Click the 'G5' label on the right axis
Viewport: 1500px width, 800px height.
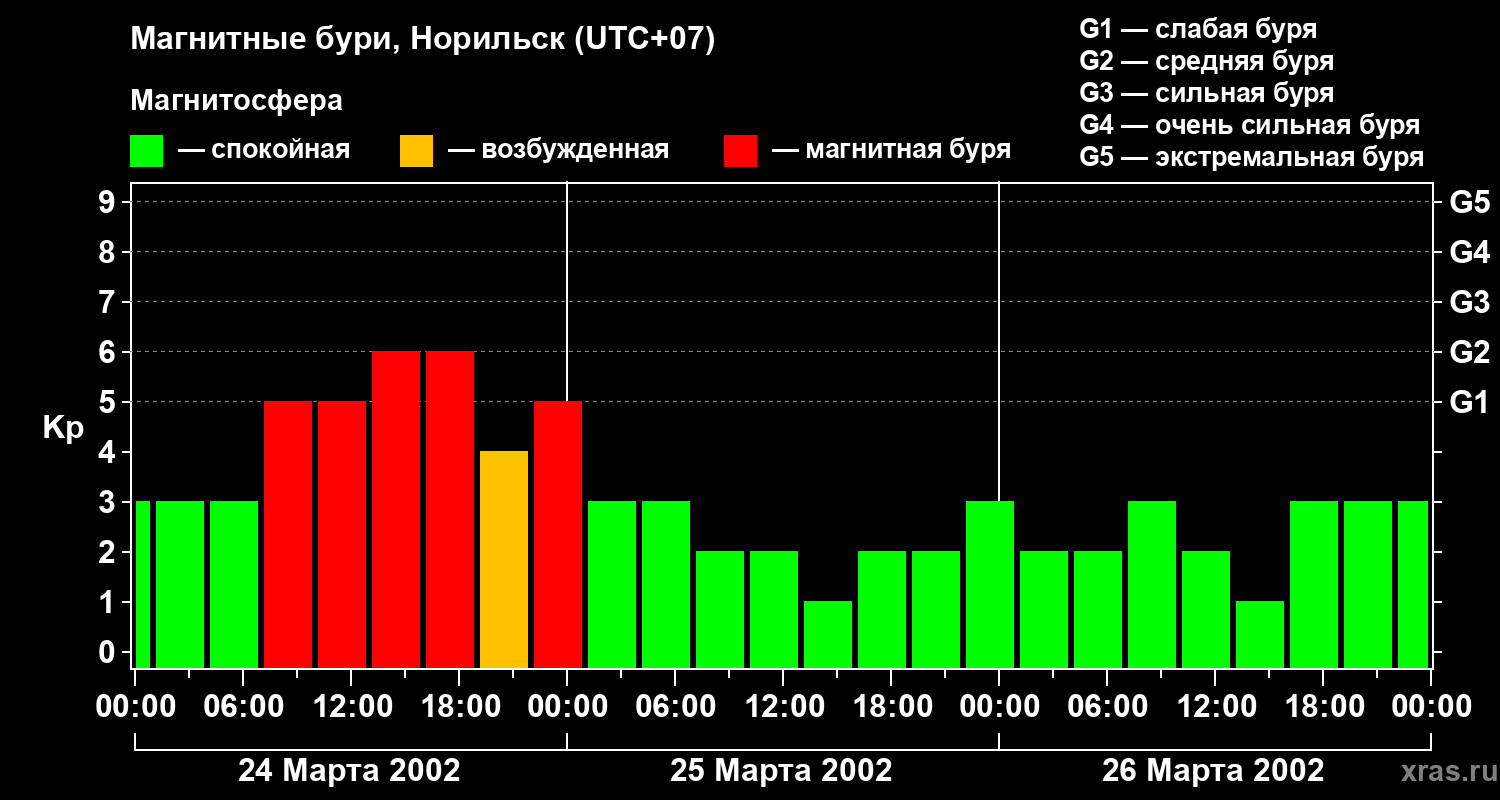[x=1469, y=202]
